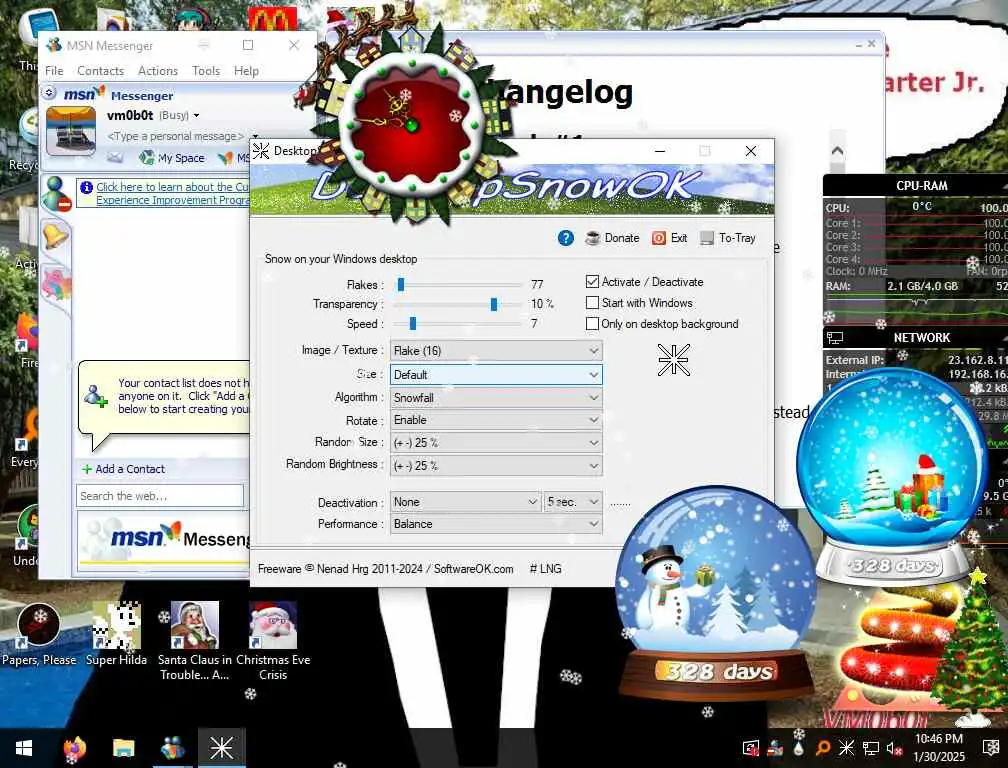This screenshot has height=768, width=1008.
Task: Click DesktopSnowOK snowflake taskbar button
Action: (x=222, y=748)
